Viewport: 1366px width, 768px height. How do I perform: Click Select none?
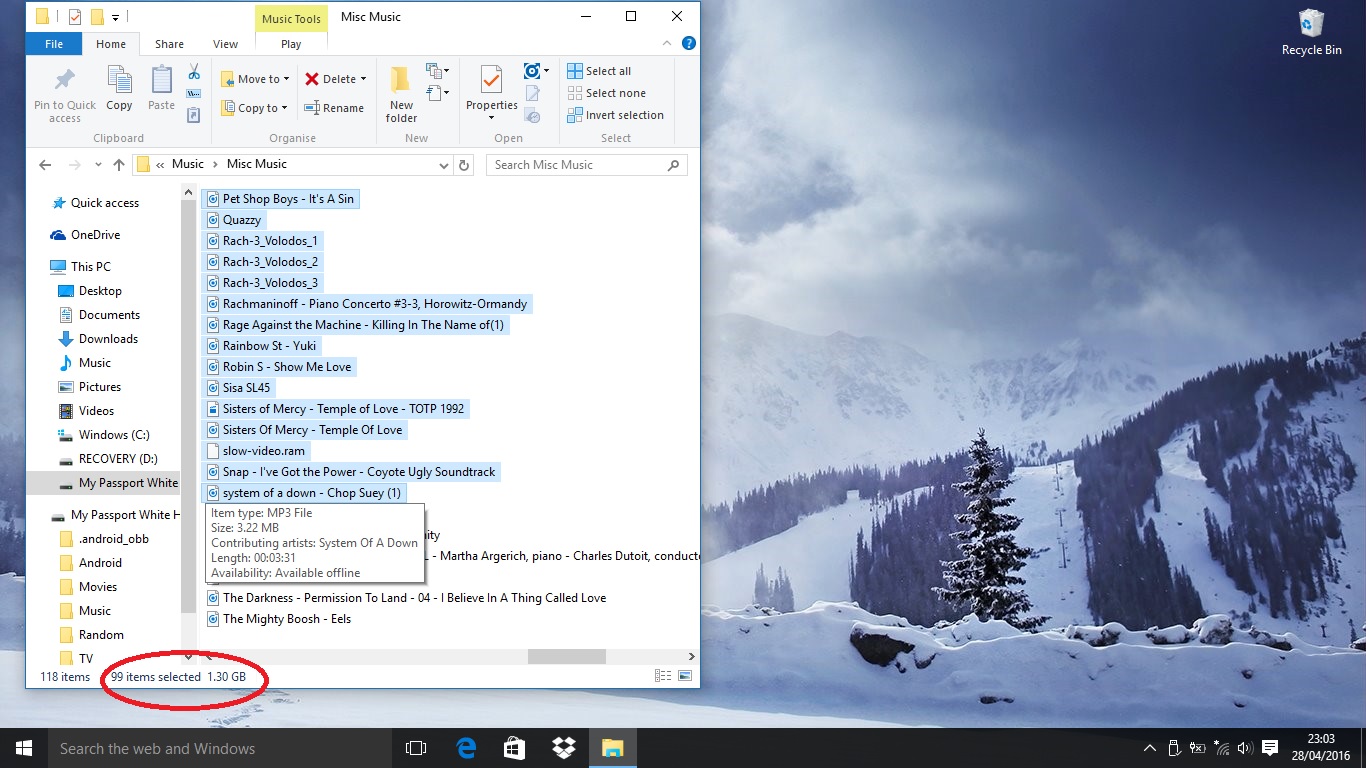click(x=606, y=93)
